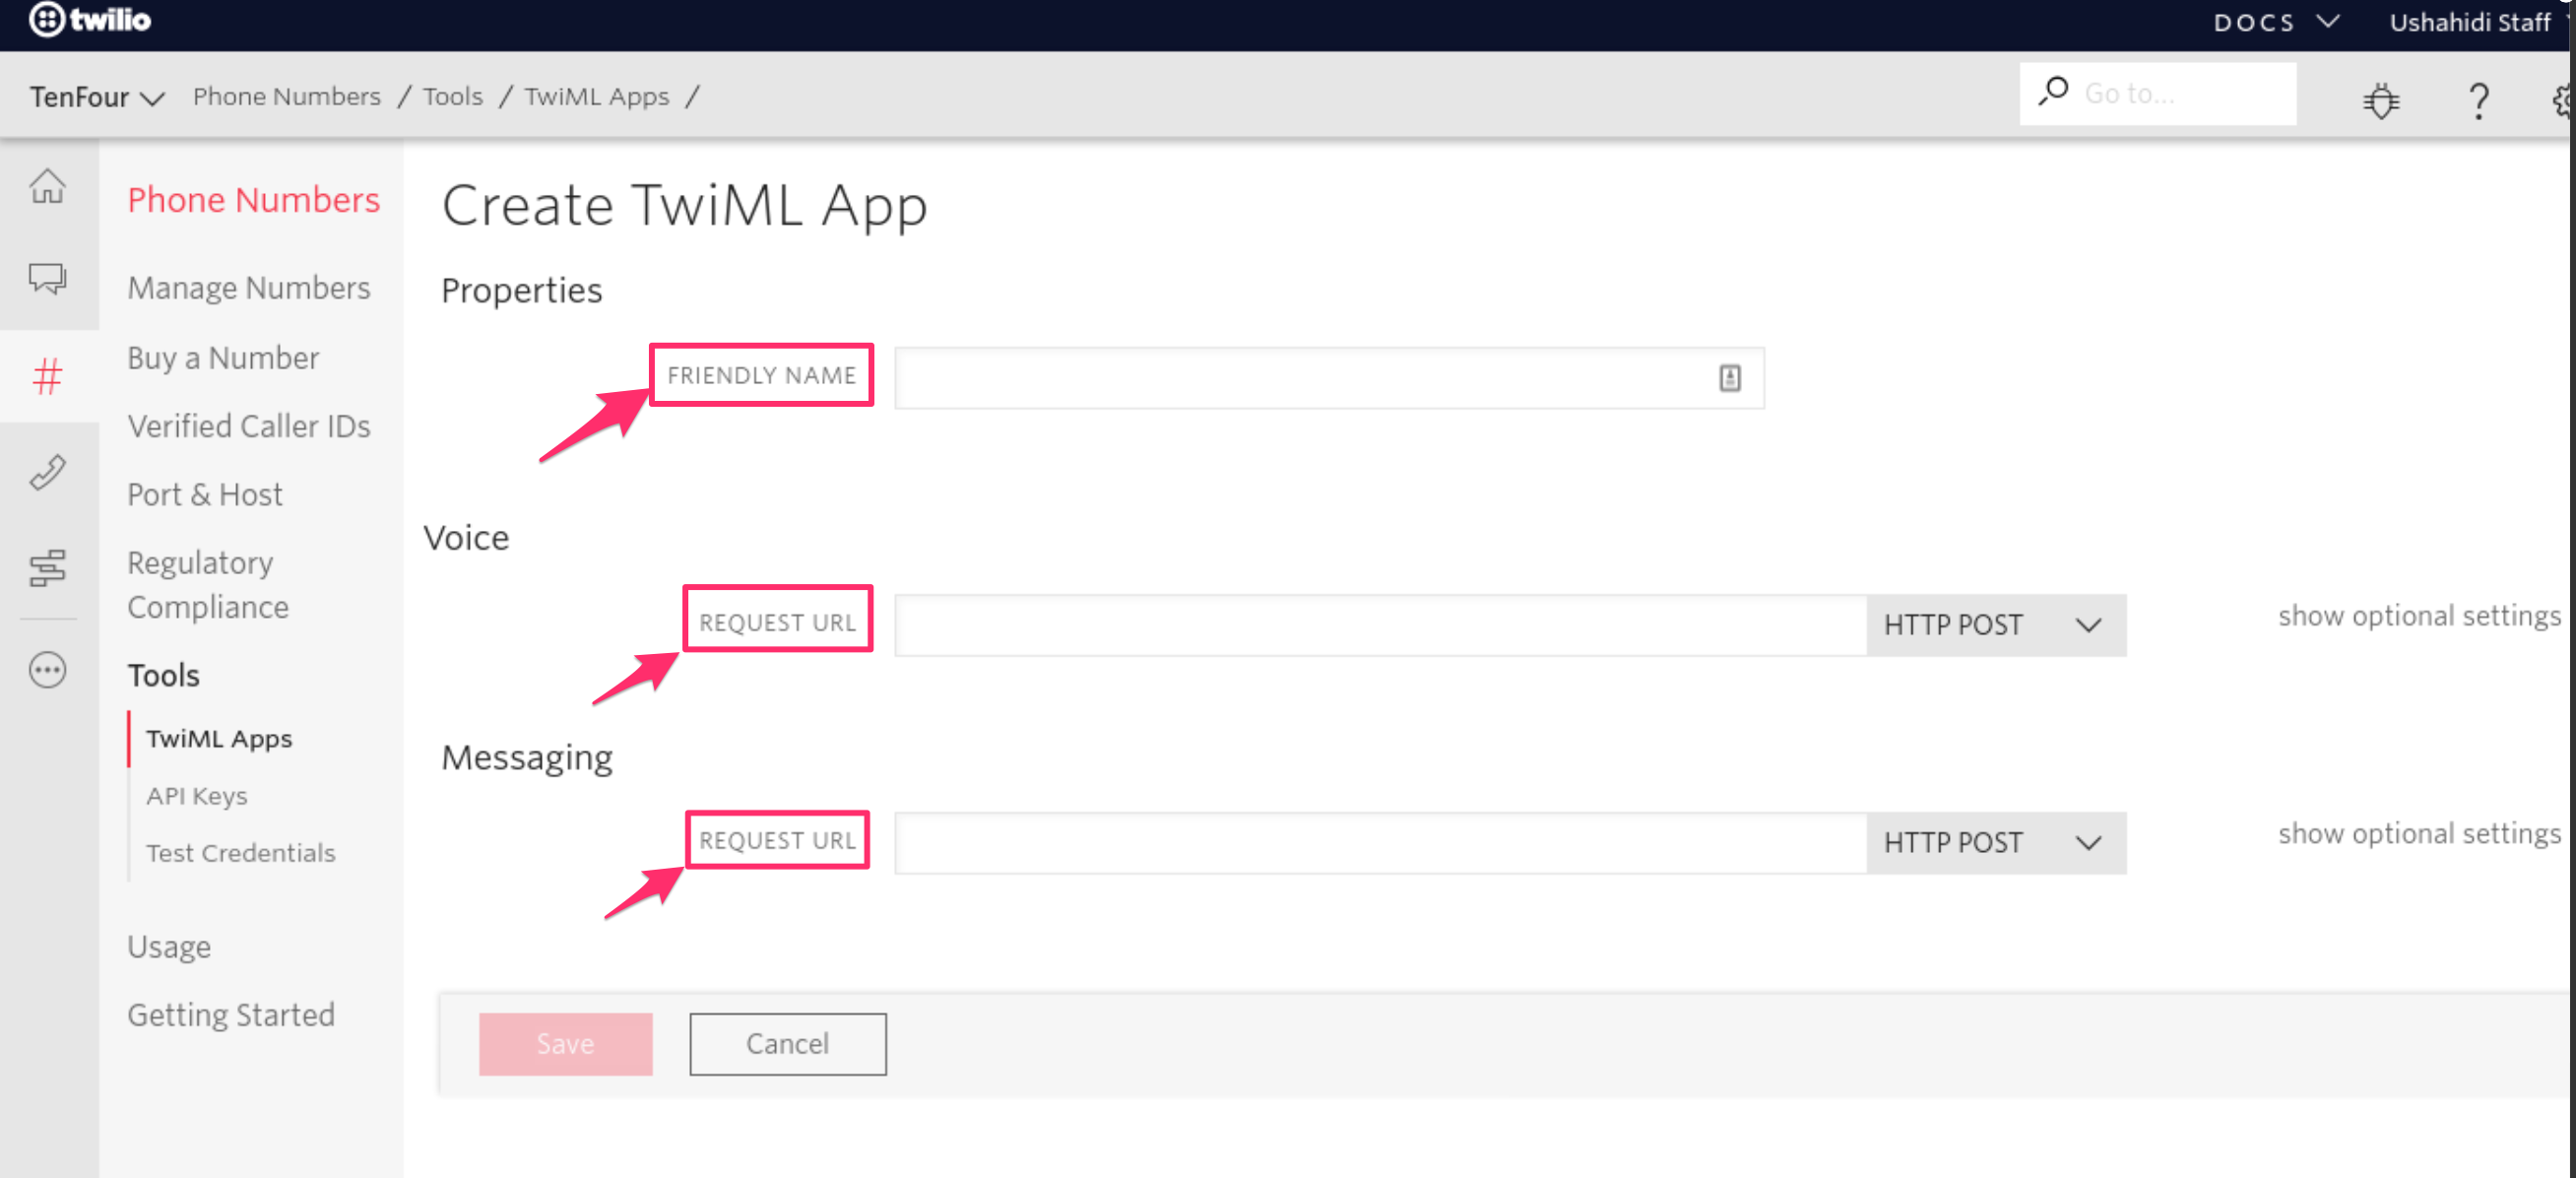Open the Debugger via the bug icon
Image resolution: width=2576 pixels, height=1178 pixels.
2382,100
